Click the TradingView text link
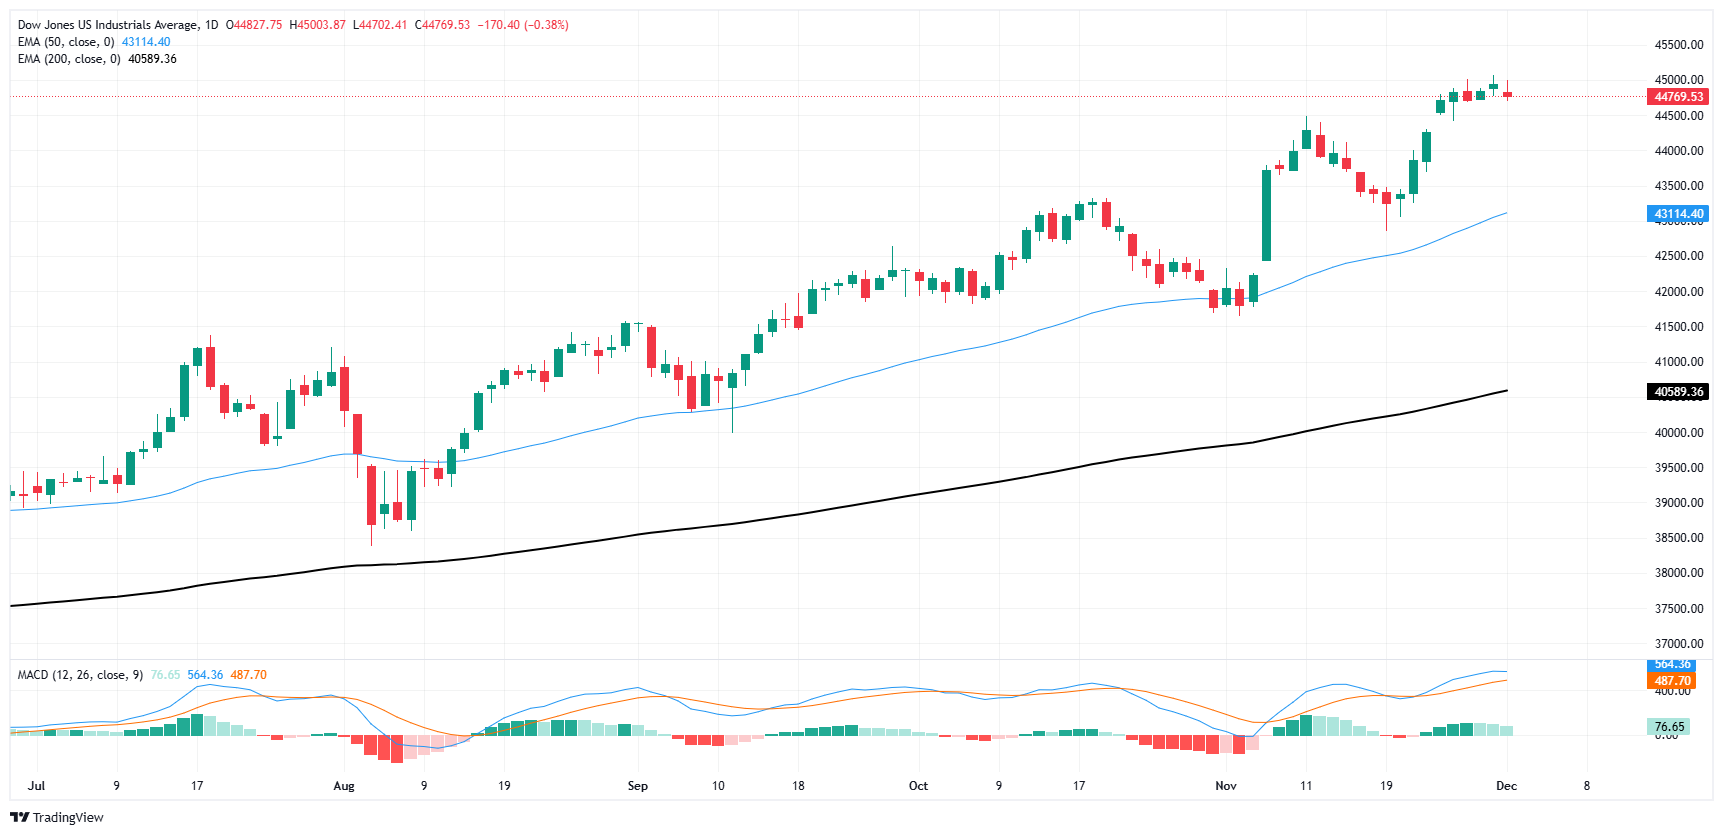 tap(68, 817)
